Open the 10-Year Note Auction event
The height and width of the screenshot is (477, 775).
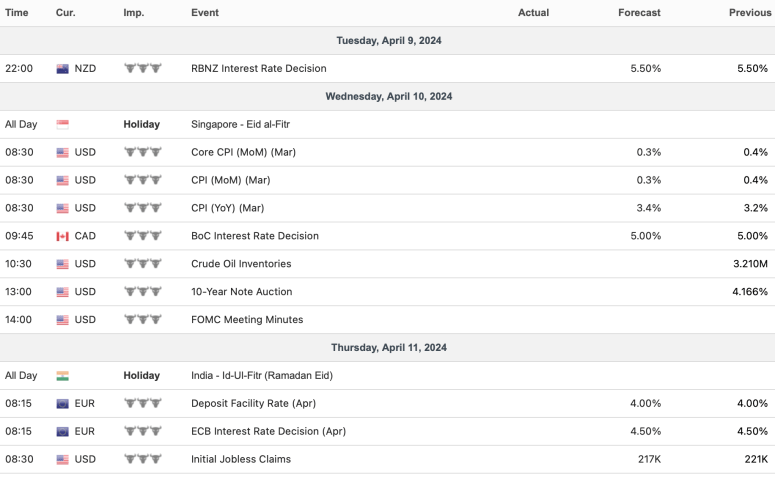click(241, 292)
